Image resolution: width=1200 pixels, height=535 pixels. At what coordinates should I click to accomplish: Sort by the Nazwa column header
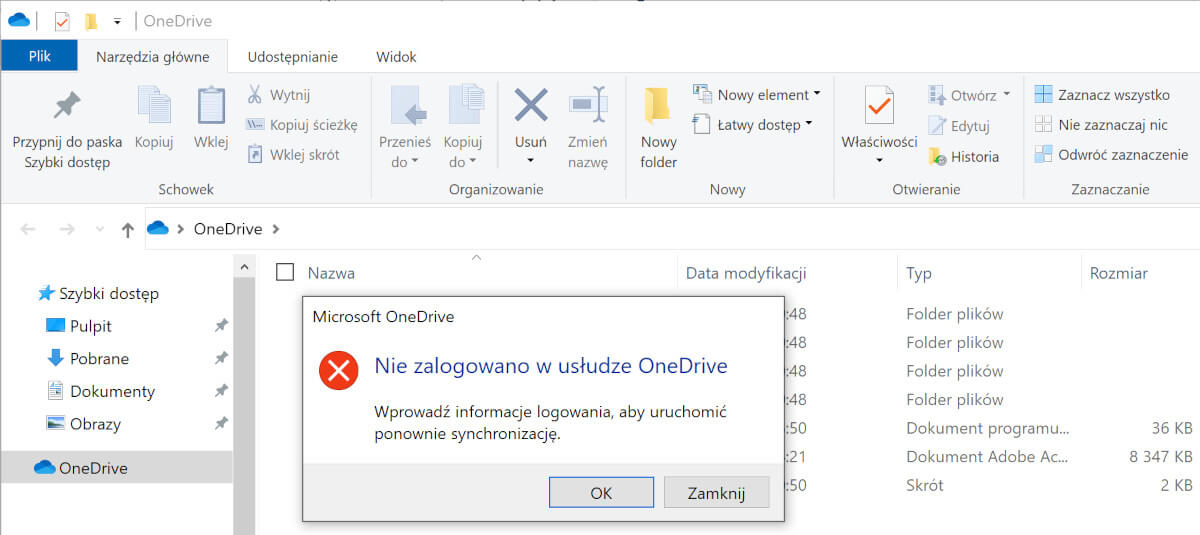(331, 273)
